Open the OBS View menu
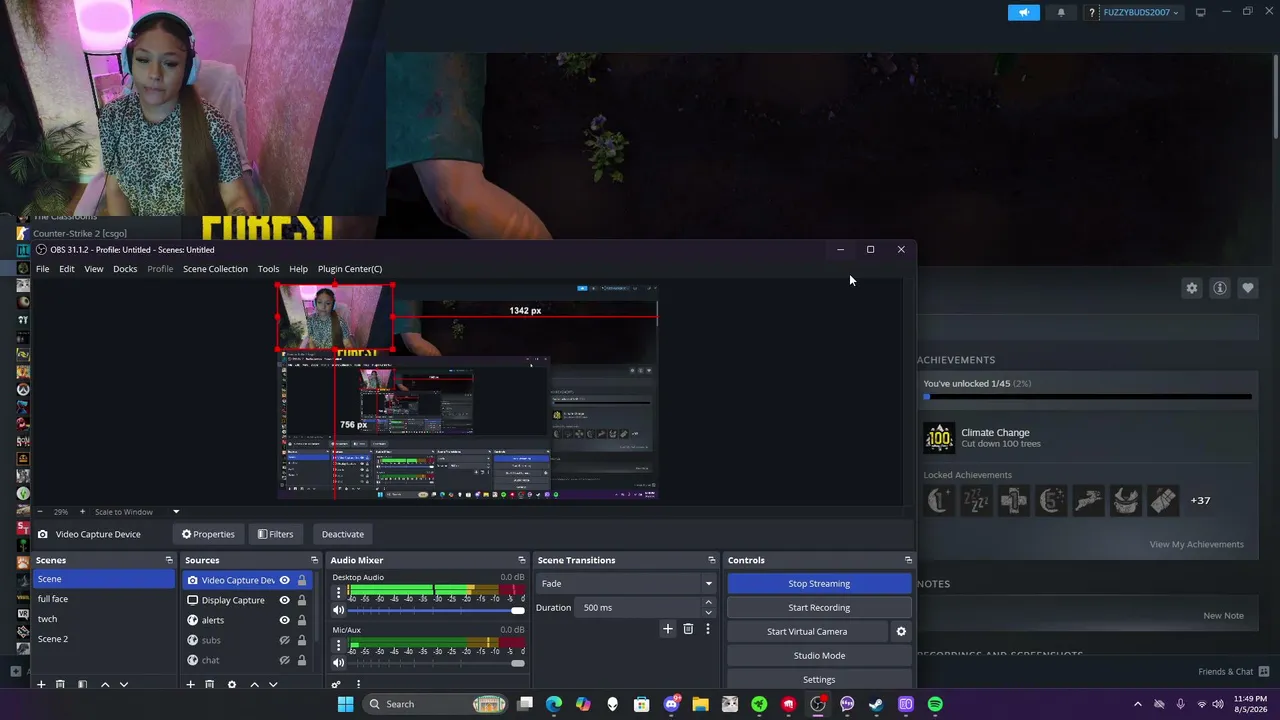The width and height of the screenshot is (1280, 720). [94, 269]
